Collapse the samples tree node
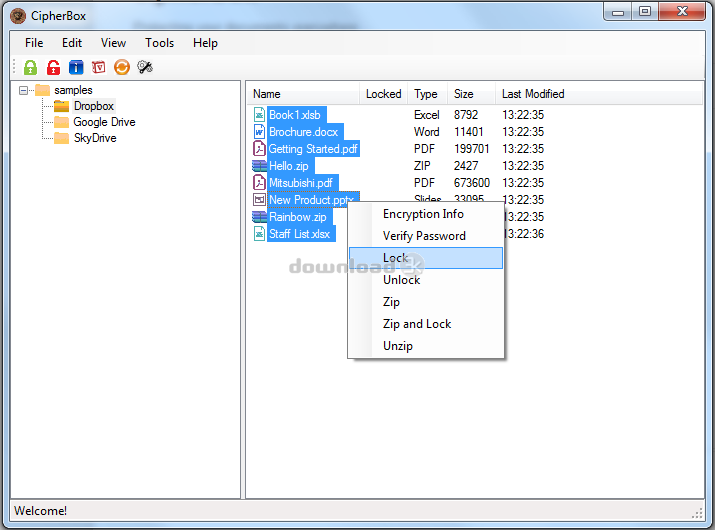 24,90
